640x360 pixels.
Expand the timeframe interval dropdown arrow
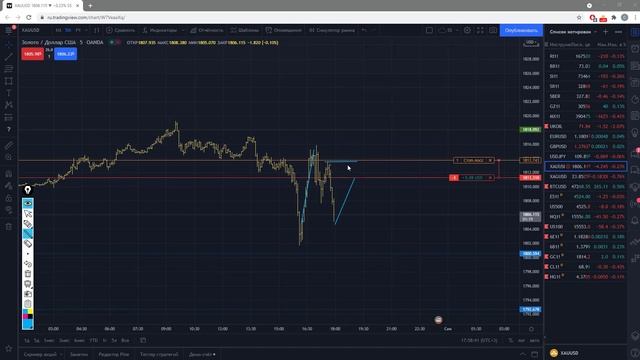click(x=86, y=30)
